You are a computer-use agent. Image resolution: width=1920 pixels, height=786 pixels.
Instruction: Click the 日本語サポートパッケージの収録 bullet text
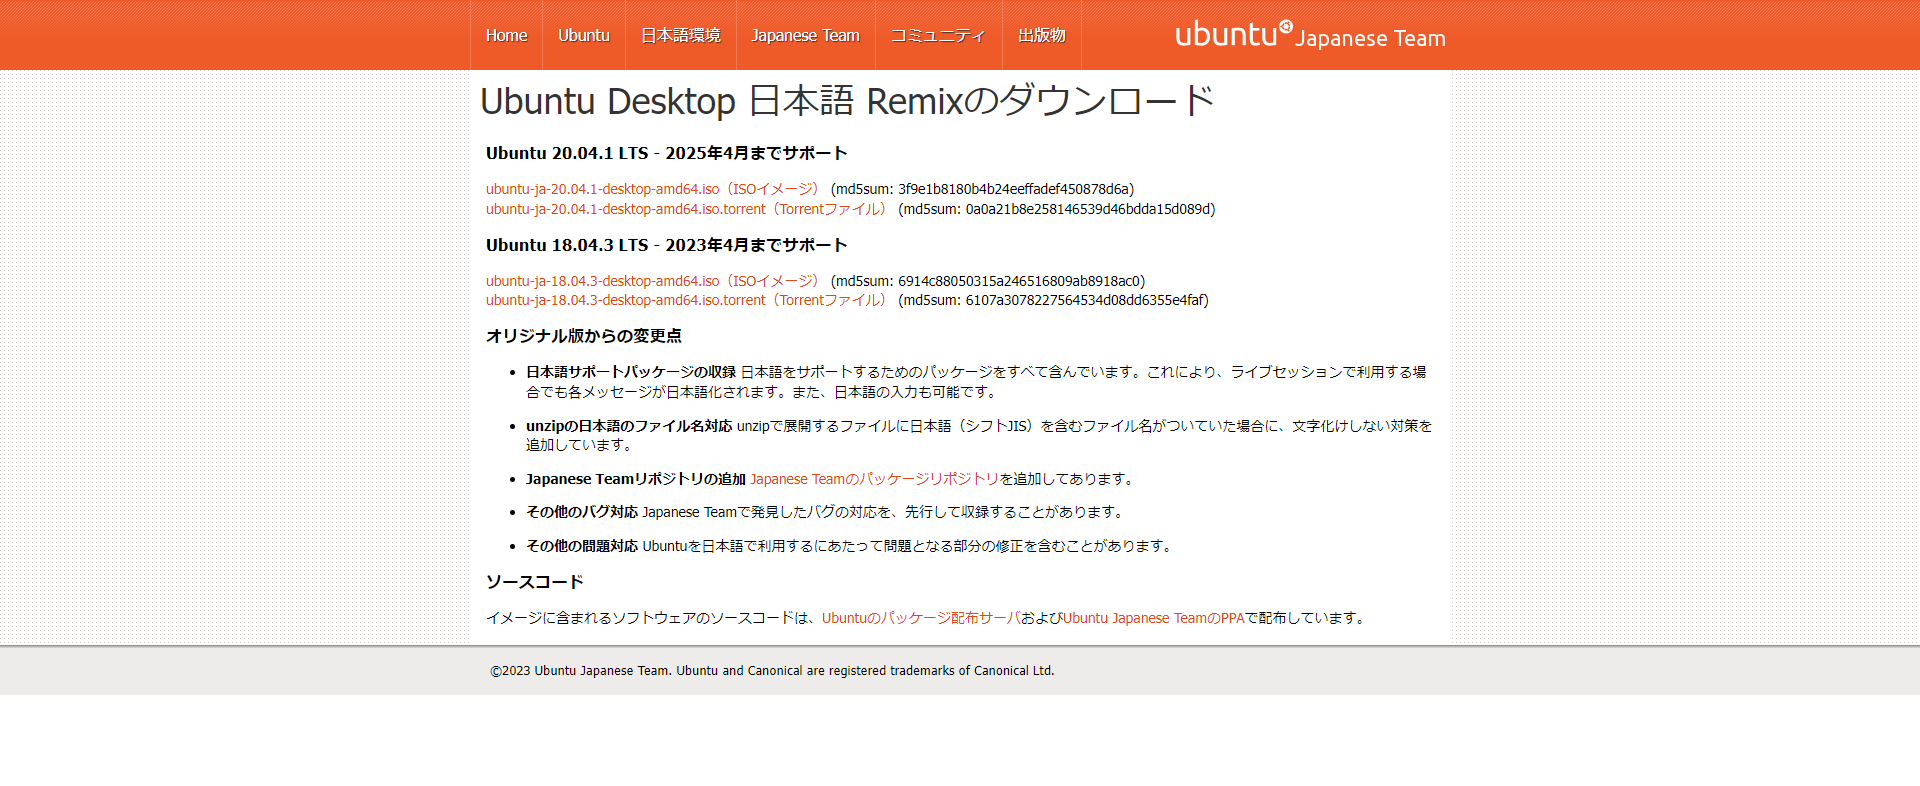click(x=631, y=372)
